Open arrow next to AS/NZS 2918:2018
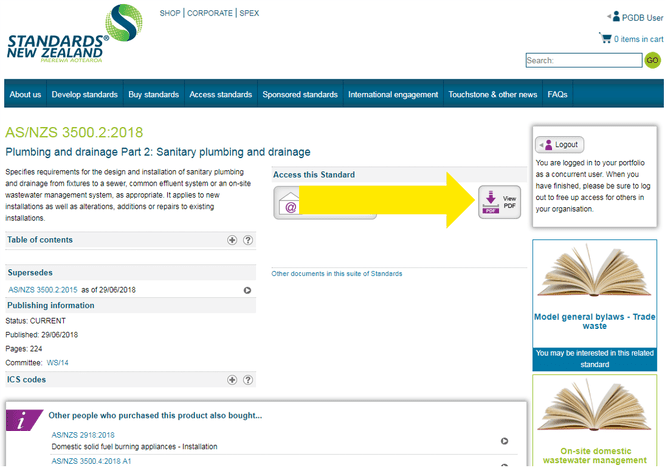This screenshot has width=668, height=468. pyautogui.click(x=505, y=440)
